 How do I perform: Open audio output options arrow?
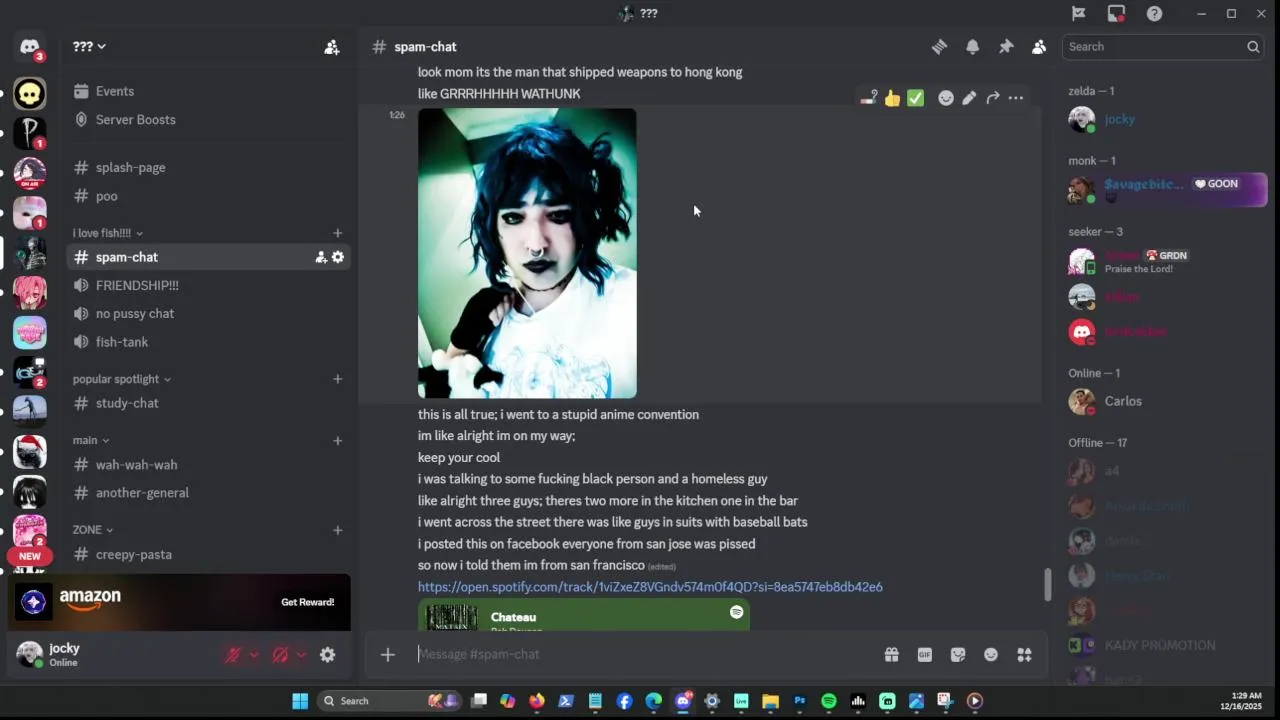pyautogui.click(x=301, y=655)
